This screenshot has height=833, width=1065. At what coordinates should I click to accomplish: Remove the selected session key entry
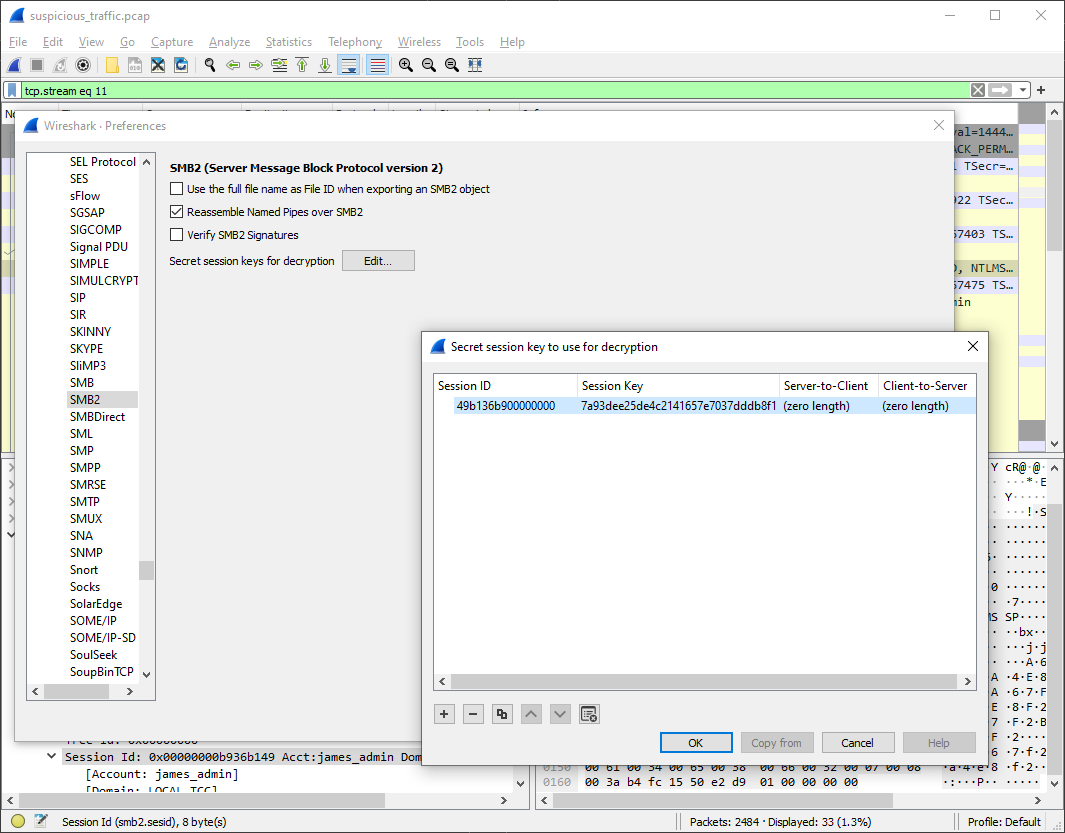coord(473,714)
